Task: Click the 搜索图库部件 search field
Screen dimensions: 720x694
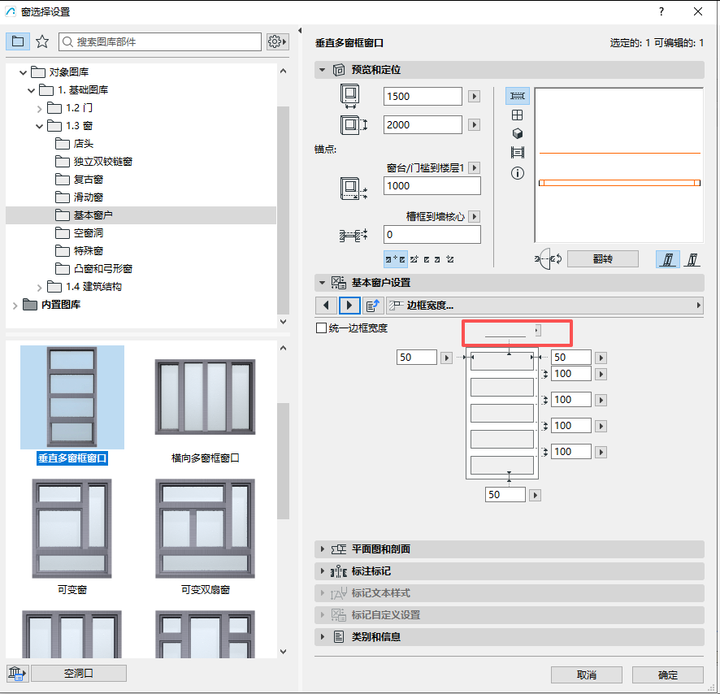Action: (160, 42)
